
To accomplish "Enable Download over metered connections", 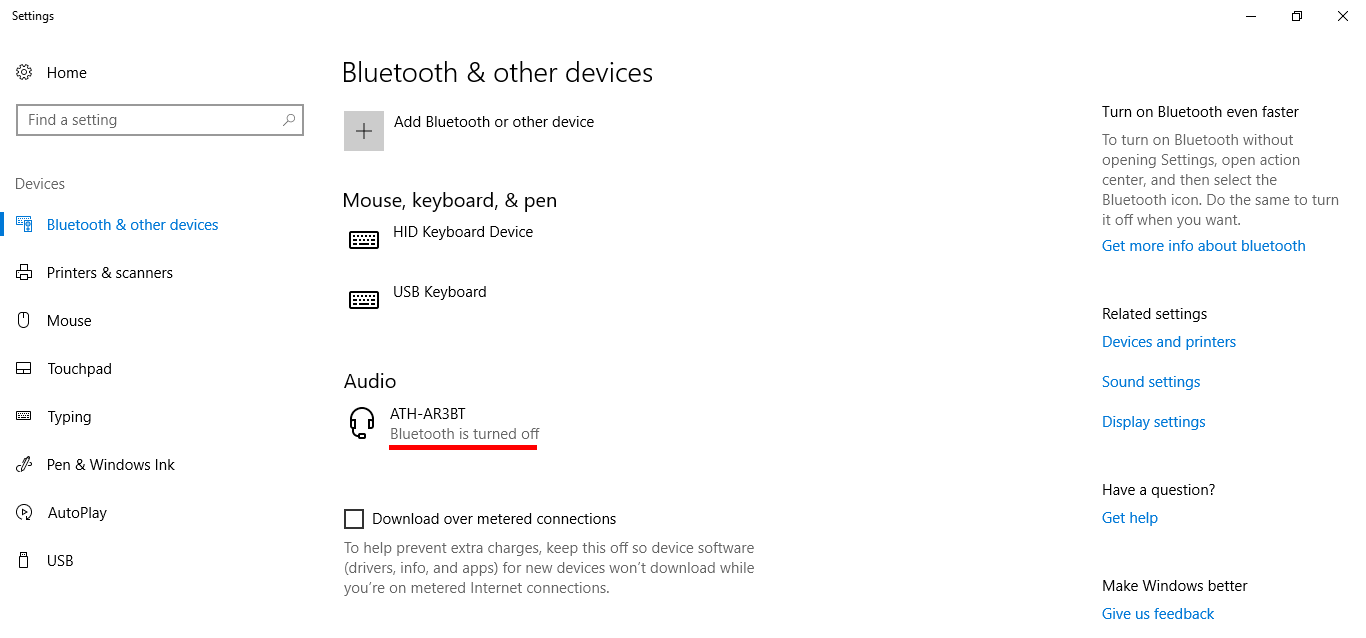I will coord(354,518).
